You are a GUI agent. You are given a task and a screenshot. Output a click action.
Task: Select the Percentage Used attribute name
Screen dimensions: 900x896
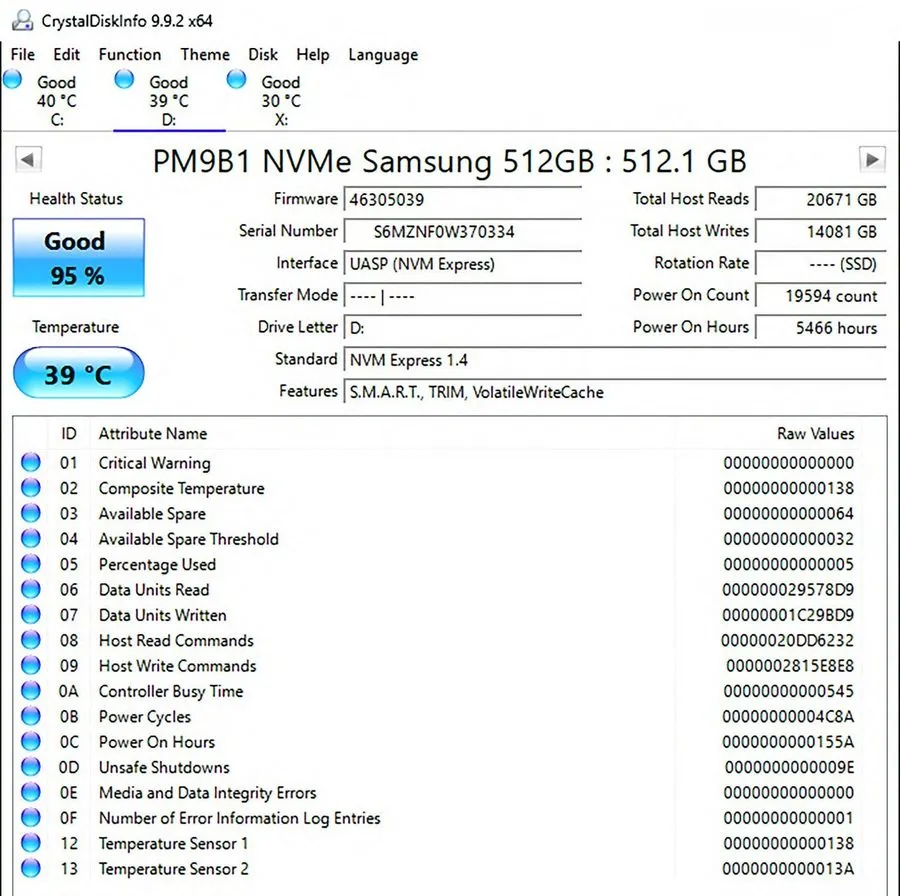click(x=157, y=564)
